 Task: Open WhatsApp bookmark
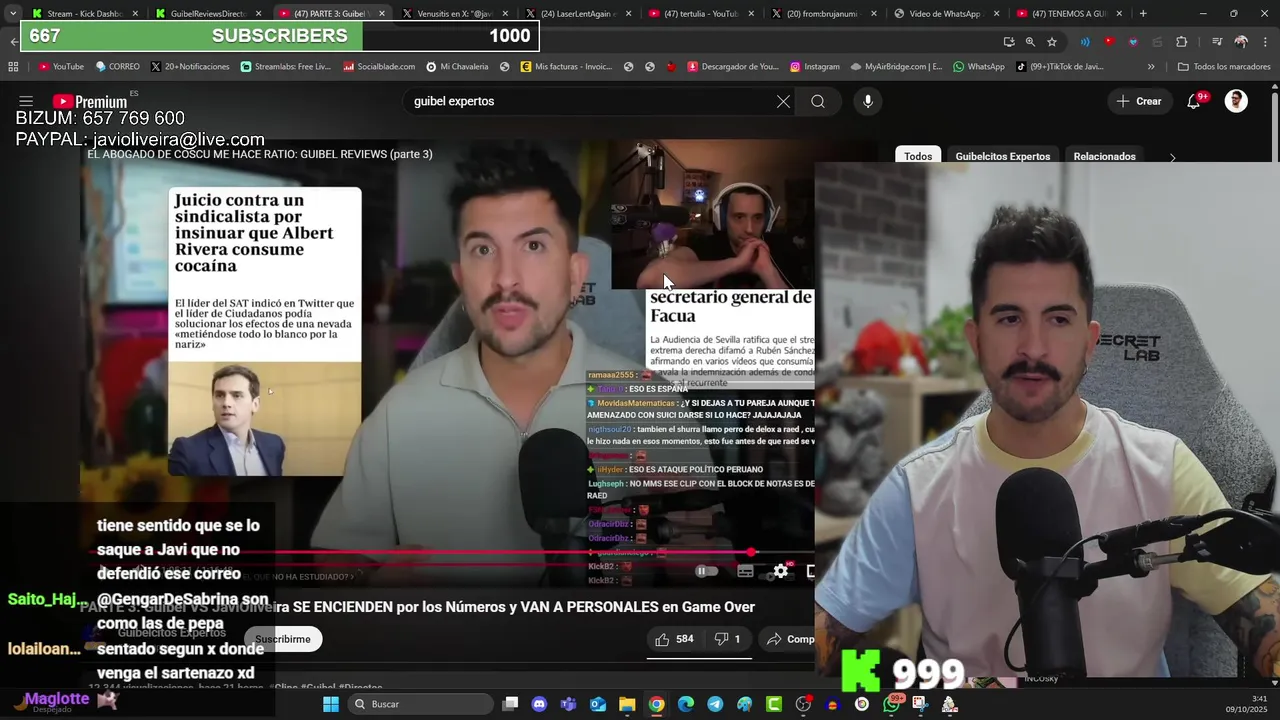978,67
